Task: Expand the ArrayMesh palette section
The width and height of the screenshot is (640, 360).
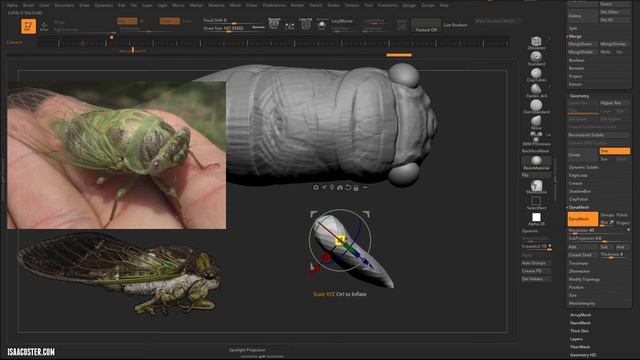Action: point(580,315)
